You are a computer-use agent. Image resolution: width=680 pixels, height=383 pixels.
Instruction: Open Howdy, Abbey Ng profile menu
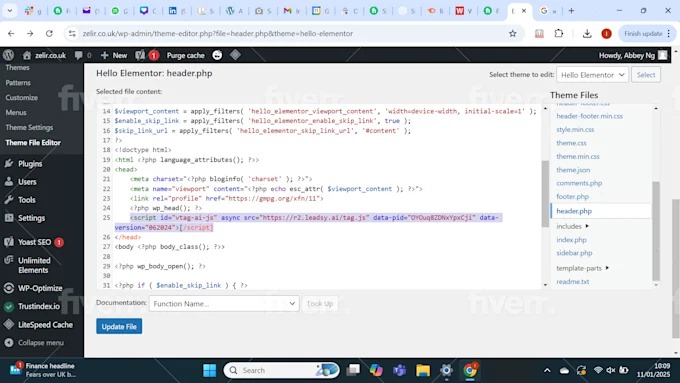(633, 55)
